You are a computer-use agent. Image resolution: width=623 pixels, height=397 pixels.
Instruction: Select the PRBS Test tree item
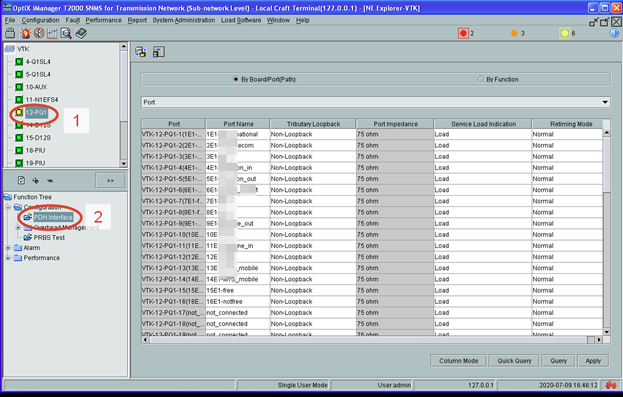49,238
